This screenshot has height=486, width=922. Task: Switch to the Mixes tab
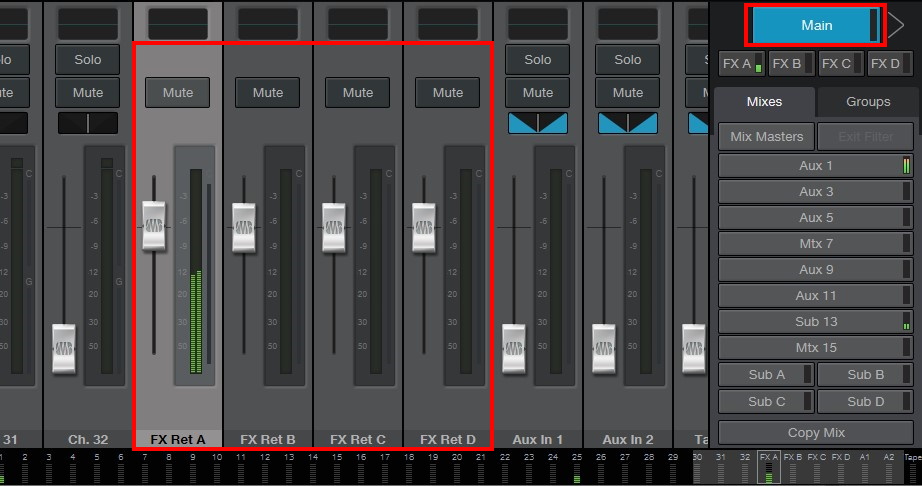tap(764, 102)
